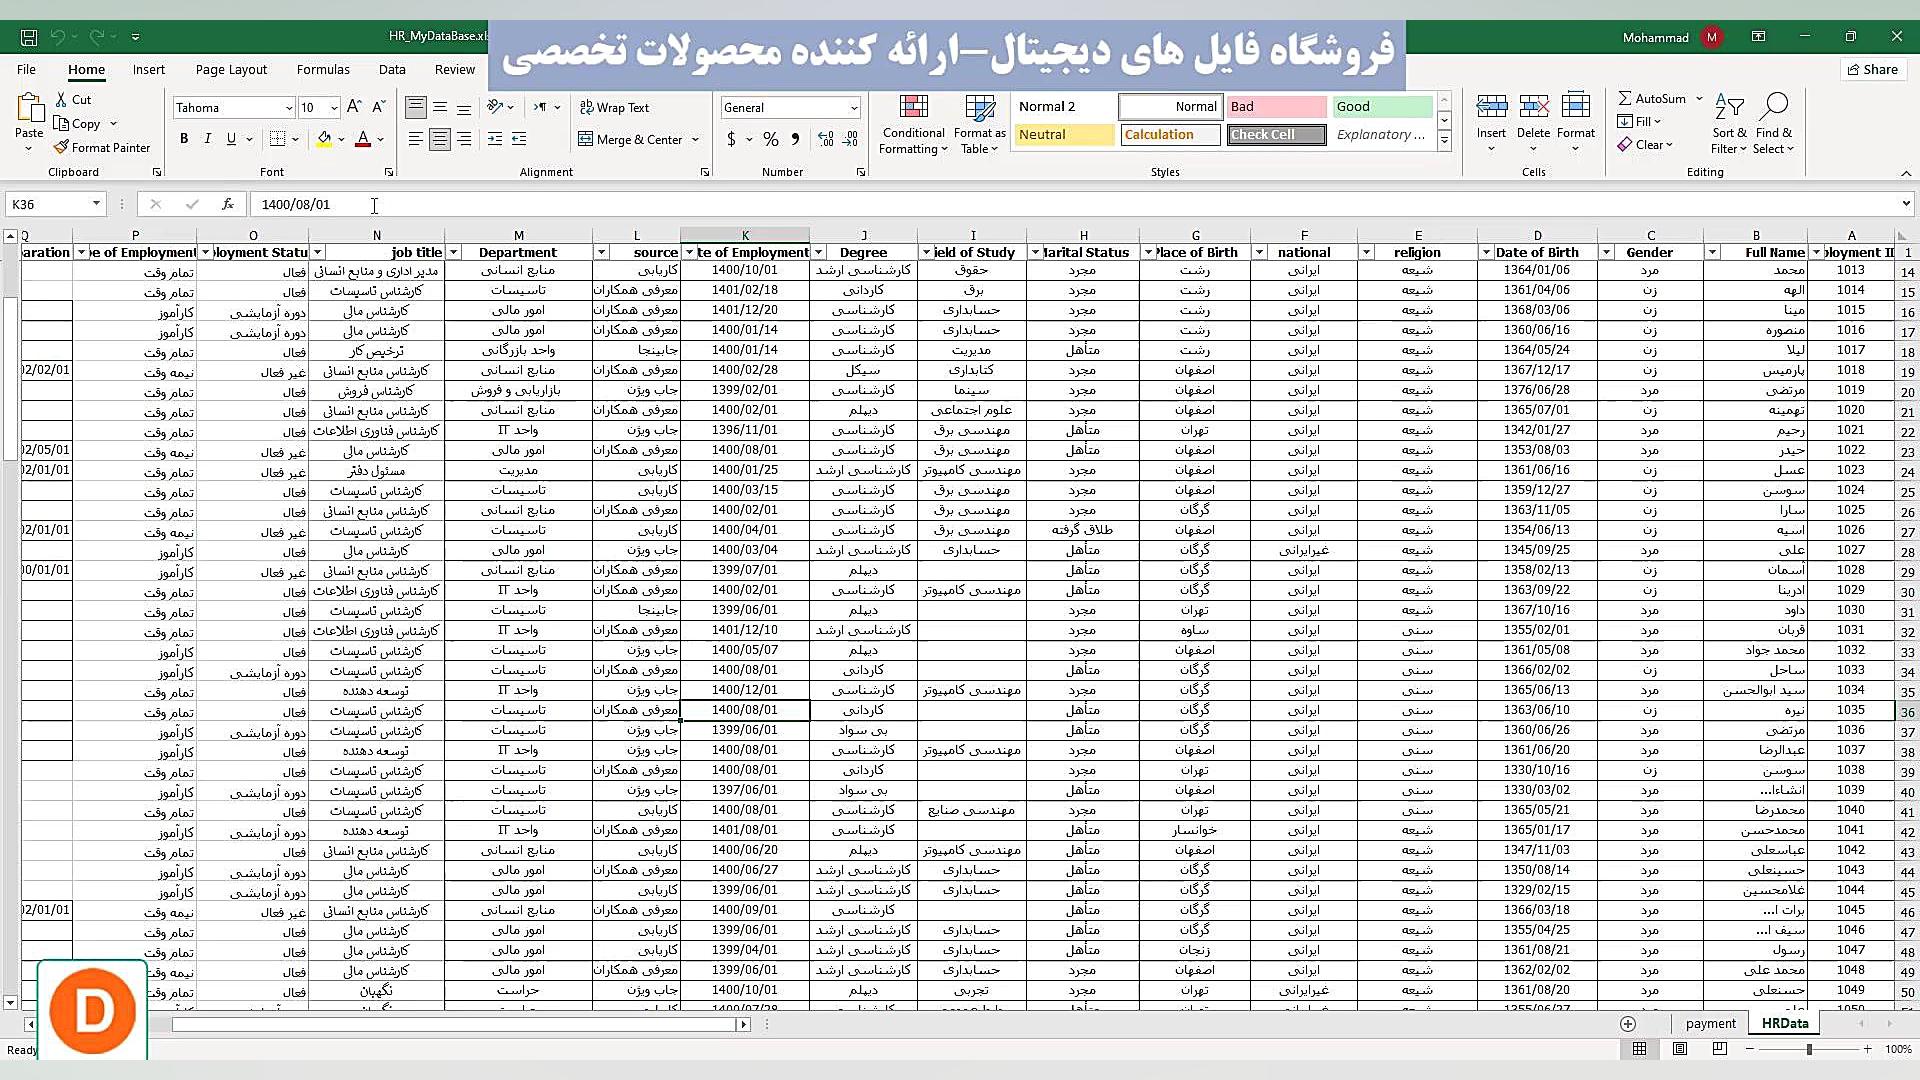Screen dimensions: 1920x1080
Task: Click the Delete cells icon
Action: [x=1533, y=106]
